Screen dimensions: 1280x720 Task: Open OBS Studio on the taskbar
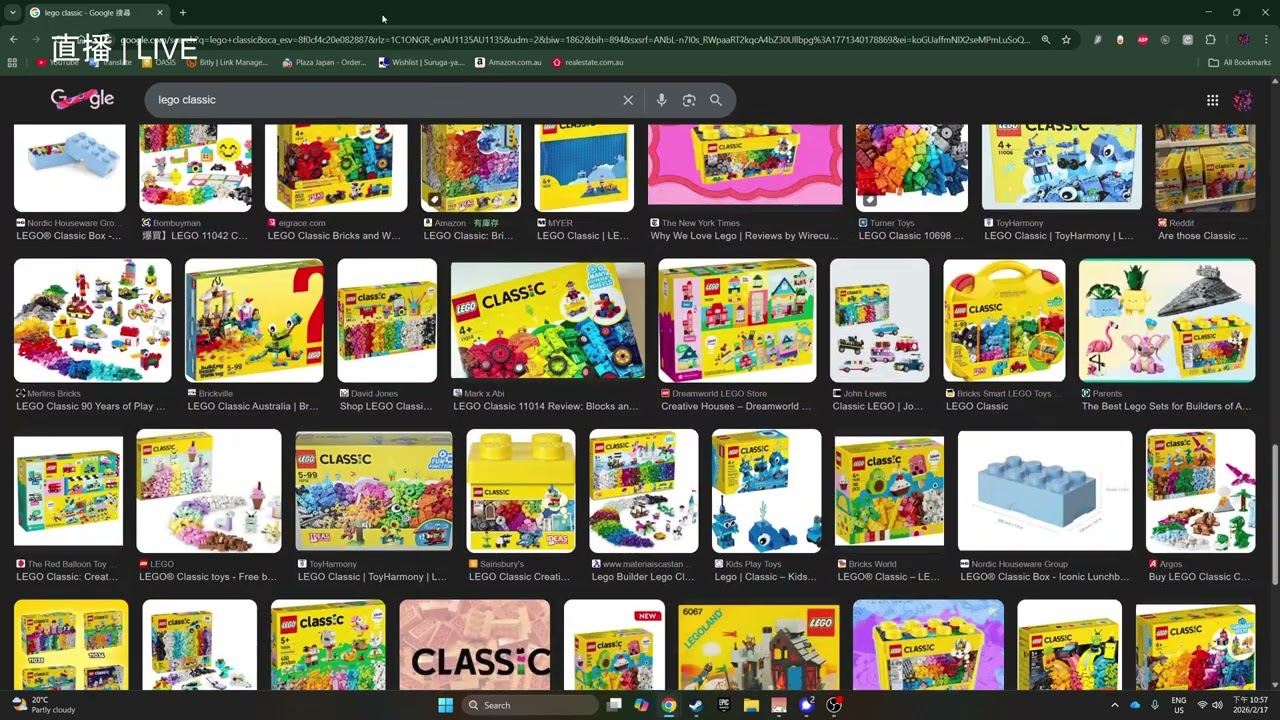click(x=834, y=705)
